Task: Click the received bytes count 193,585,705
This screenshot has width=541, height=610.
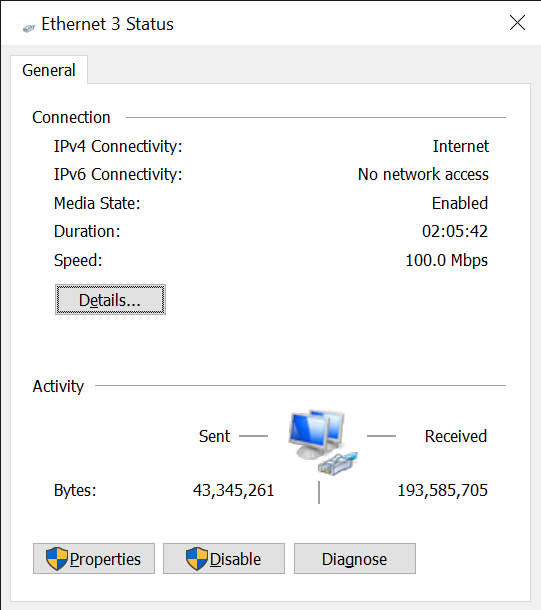Action: (442, 490)
